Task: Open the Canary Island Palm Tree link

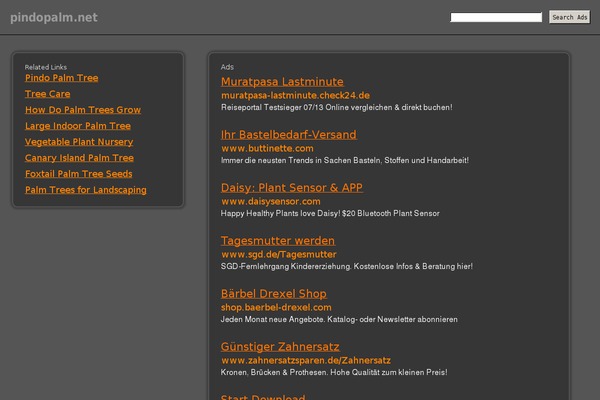Action: coord(79,158)
